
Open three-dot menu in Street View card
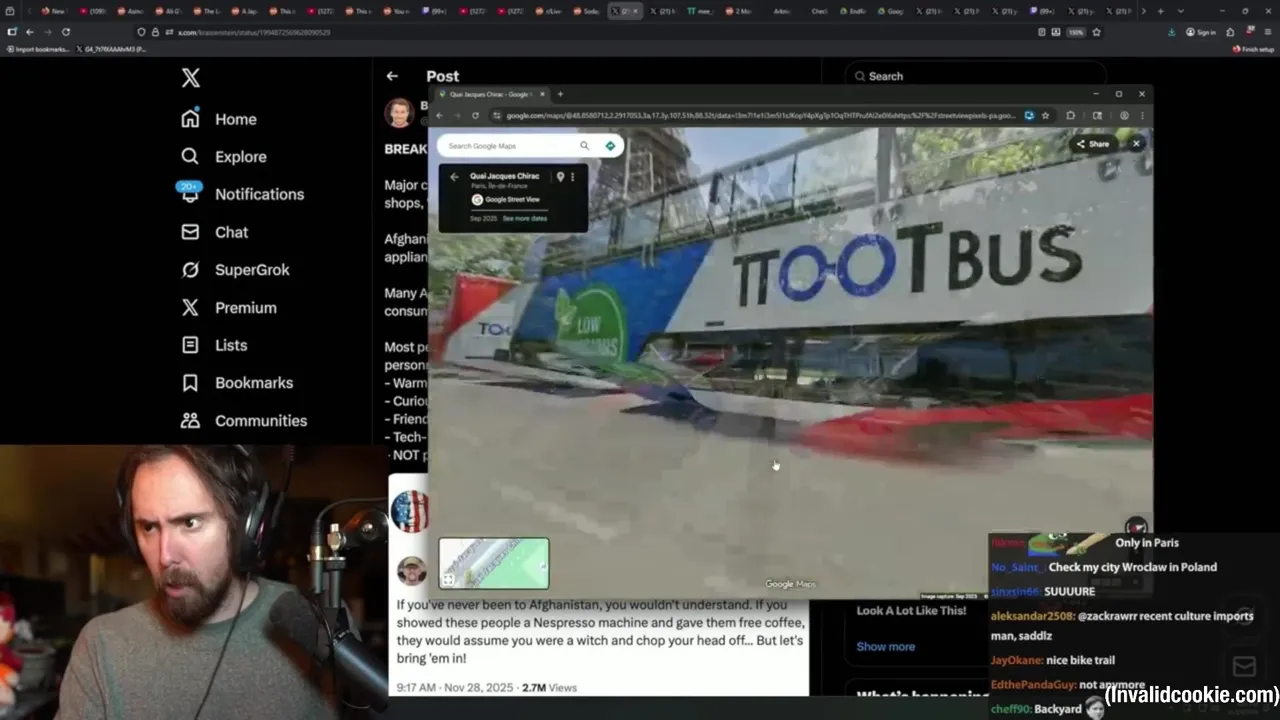(x=573, y=177)
